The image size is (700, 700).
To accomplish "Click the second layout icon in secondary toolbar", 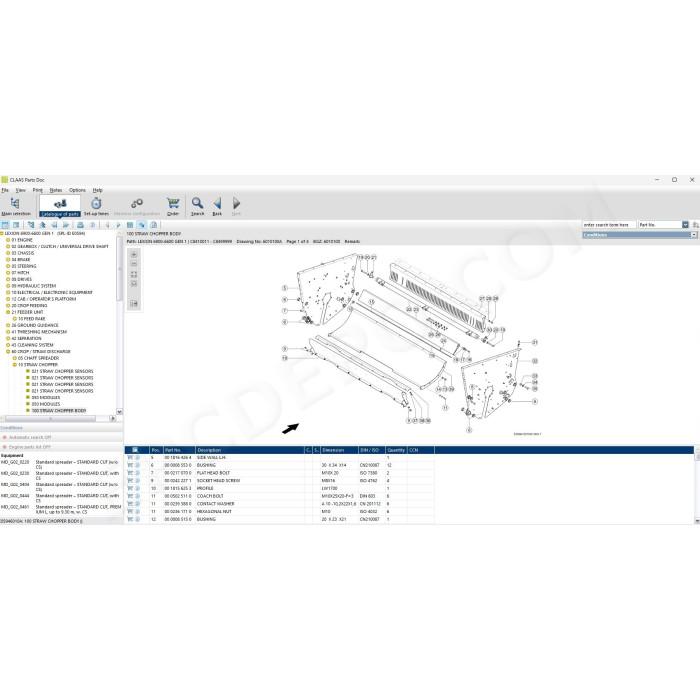I will pos(16,225).
